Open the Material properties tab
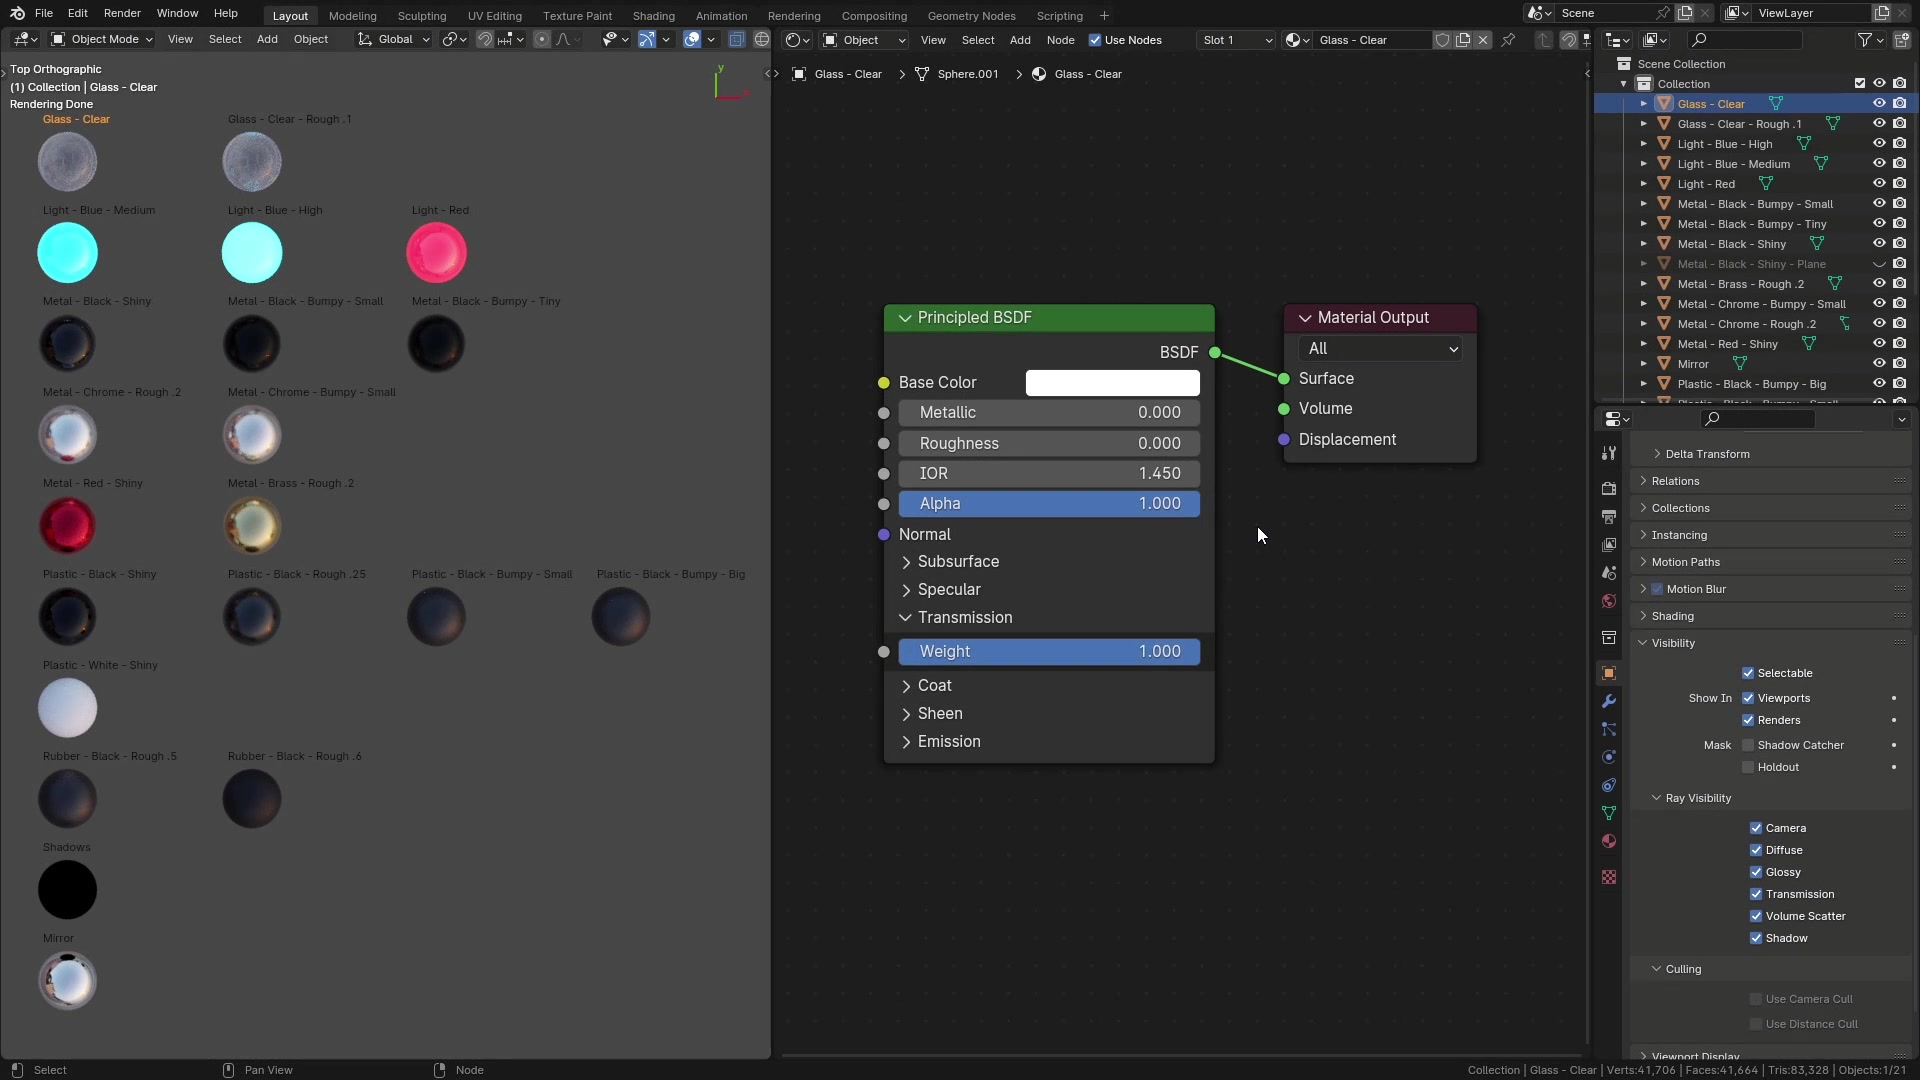This screenshot has height=1080, width=1920. (1609, 841)
